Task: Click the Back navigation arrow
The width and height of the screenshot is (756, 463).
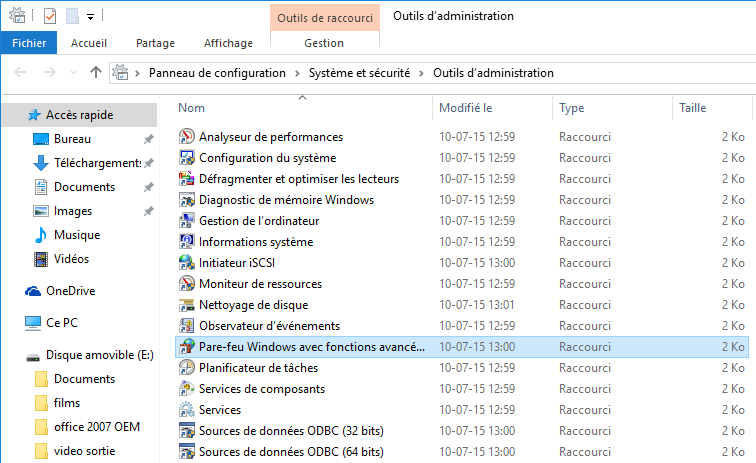Action: coord(20,72)
